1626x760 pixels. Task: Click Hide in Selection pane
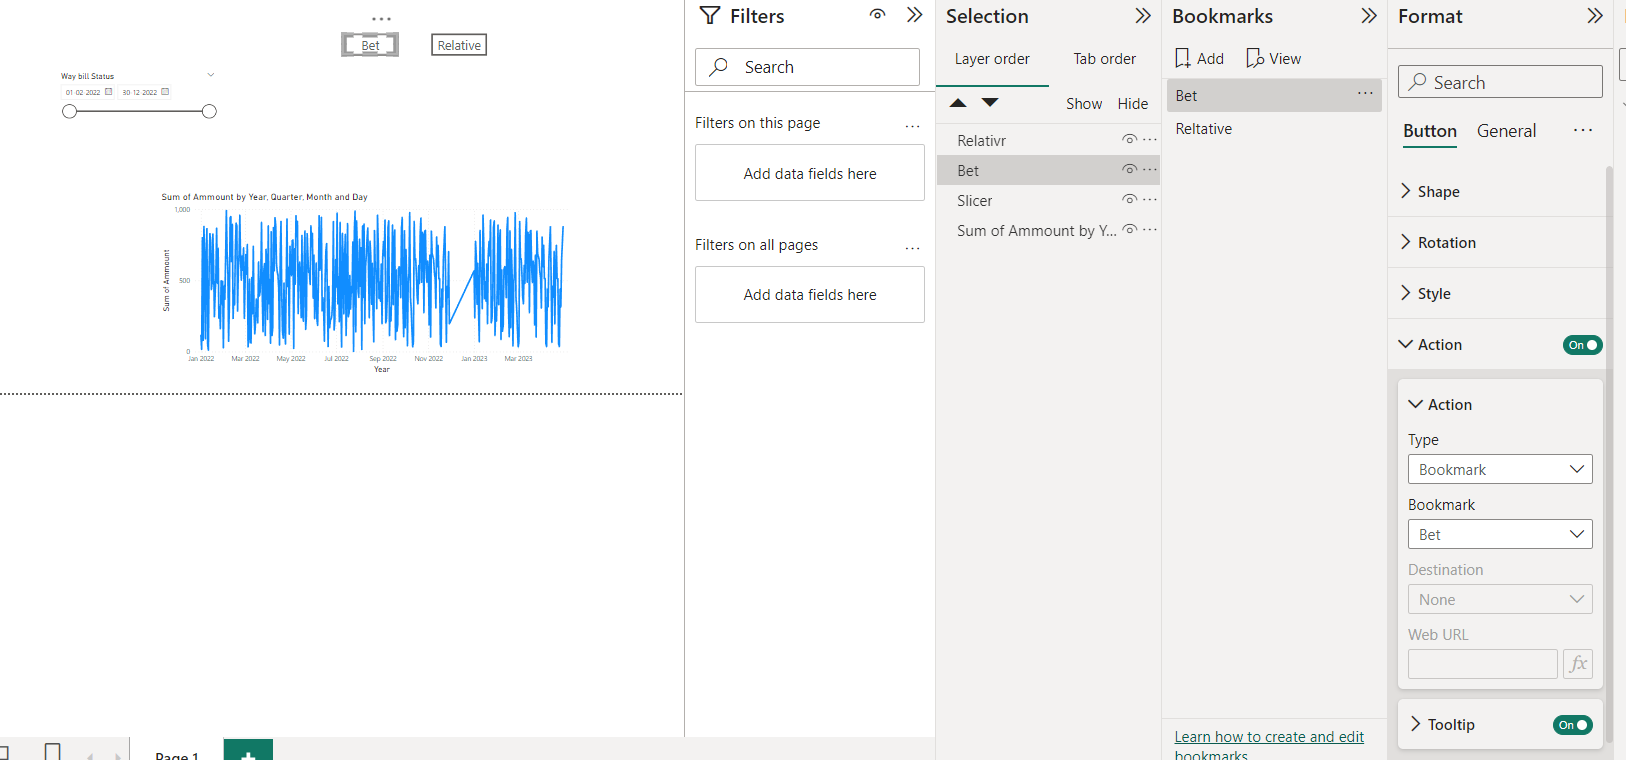pos(1133,104)
